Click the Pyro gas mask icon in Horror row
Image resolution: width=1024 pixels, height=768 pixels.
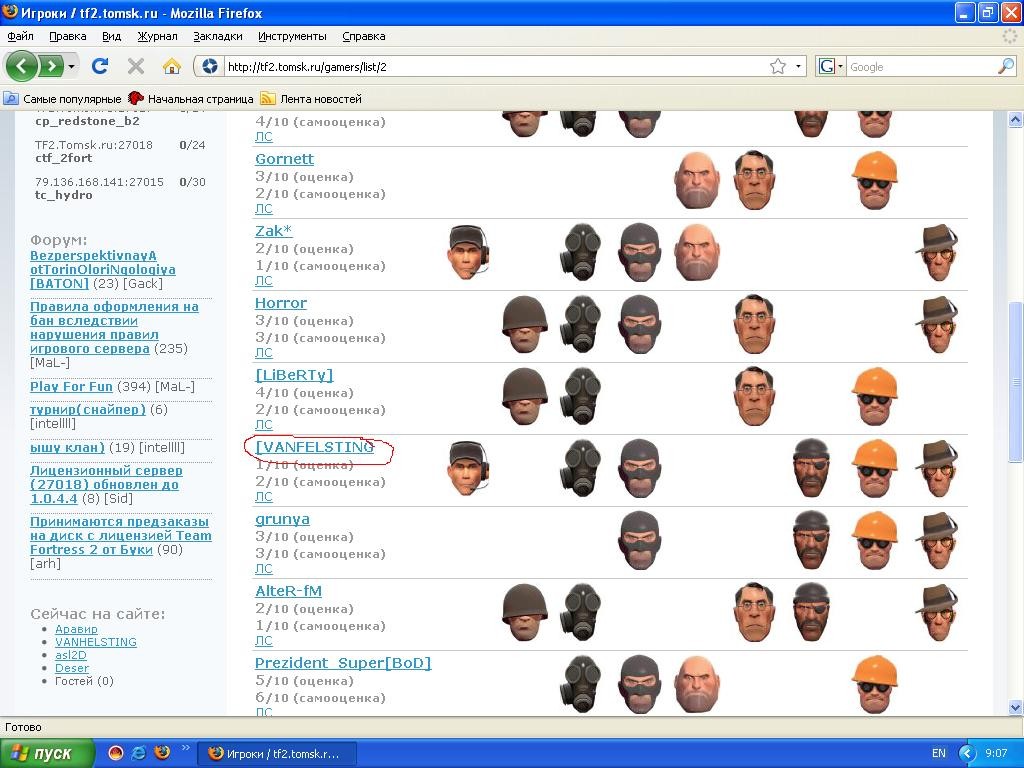pyautogui.click(x=581, y=325)
